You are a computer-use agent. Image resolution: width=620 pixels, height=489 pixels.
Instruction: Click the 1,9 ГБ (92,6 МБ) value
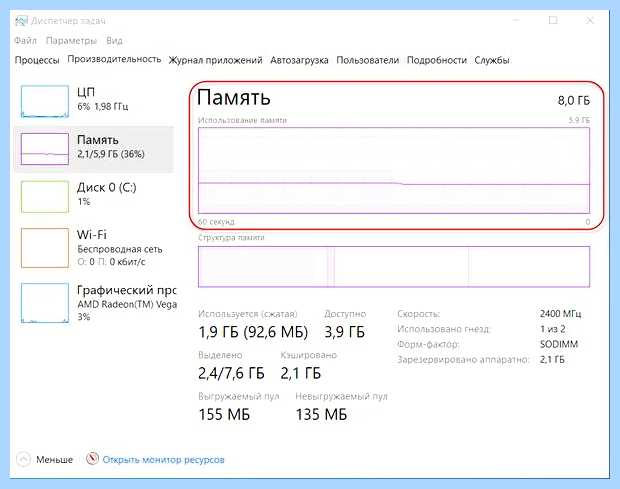click(x=253, y=332)
